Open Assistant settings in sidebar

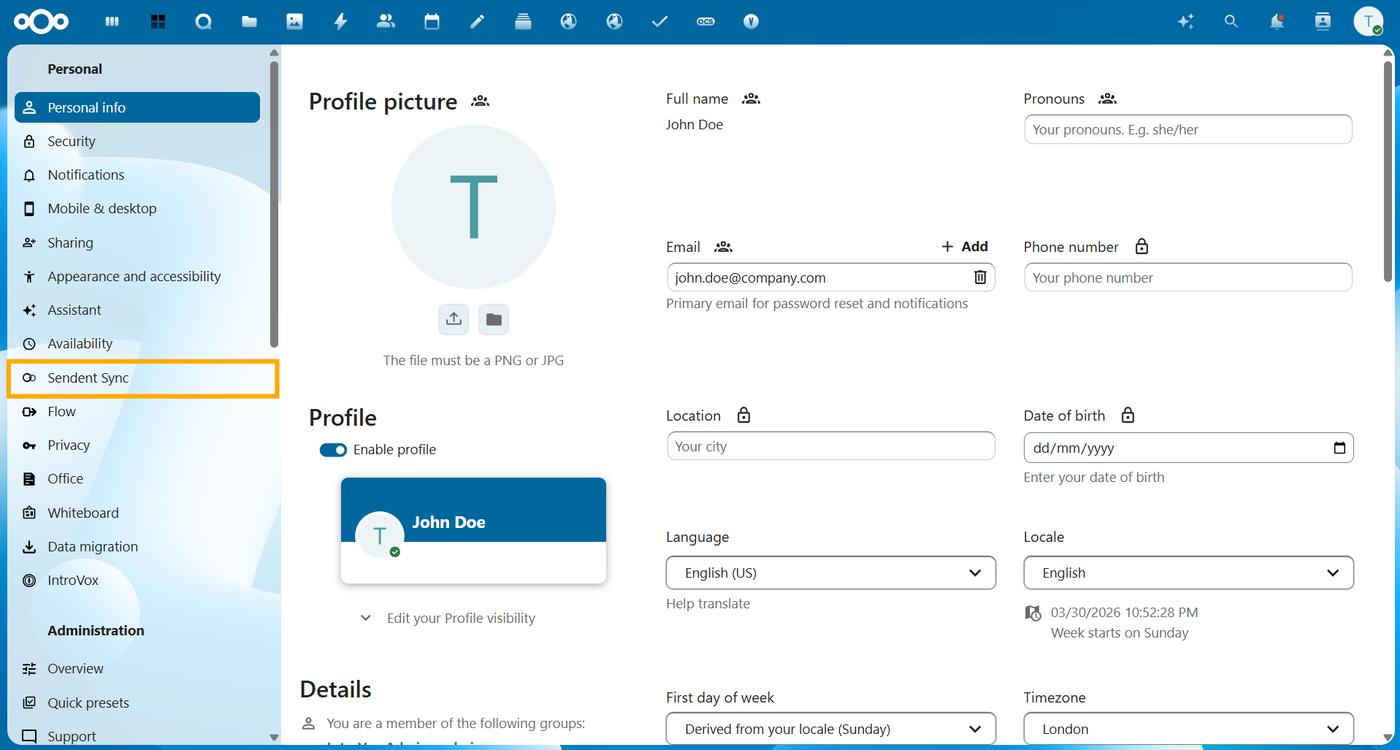[137, 310]
